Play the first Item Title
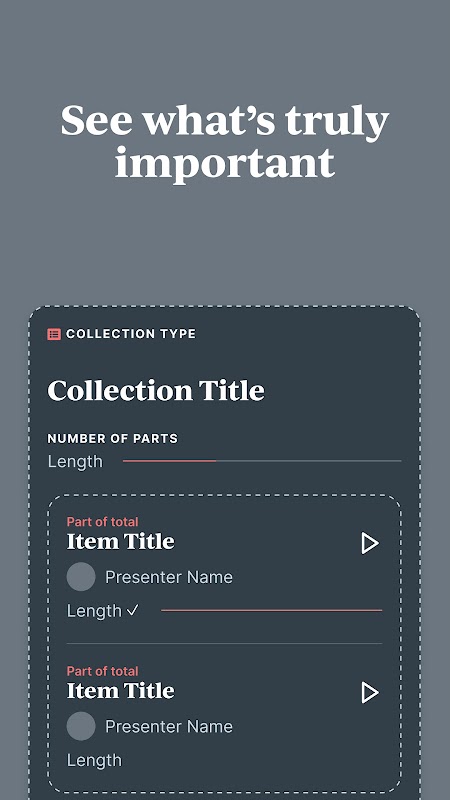Image resolution: width=450 pixels, height=800 pixels. [370, 543]
